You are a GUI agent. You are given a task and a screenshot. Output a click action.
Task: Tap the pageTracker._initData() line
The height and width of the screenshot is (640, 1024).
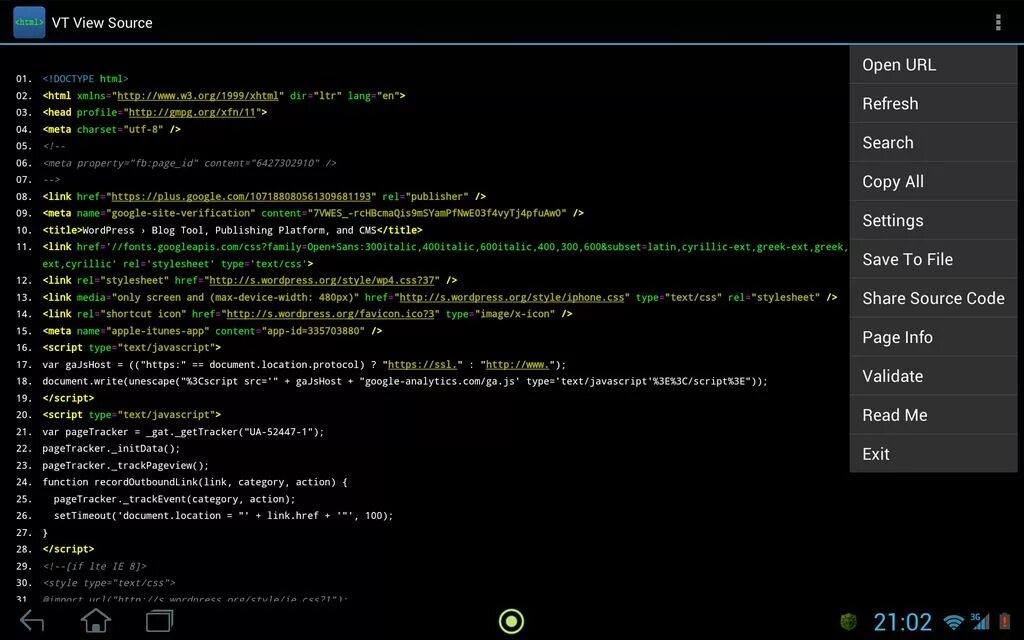click(111, 449)
